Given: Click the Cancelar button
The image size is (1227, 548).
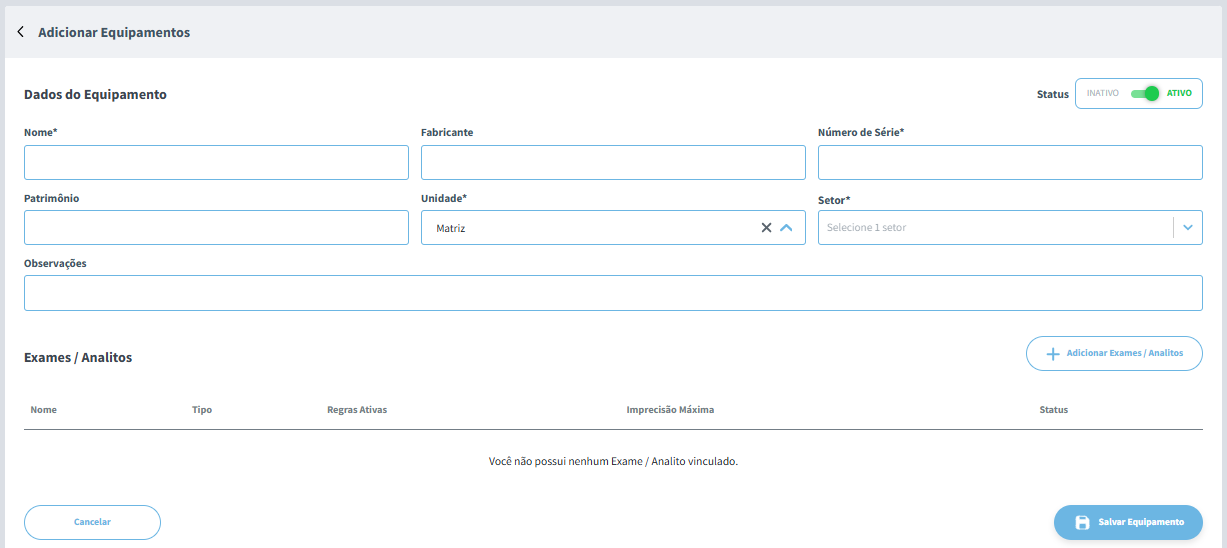Looking at the screenshot, I should point(92,522).
